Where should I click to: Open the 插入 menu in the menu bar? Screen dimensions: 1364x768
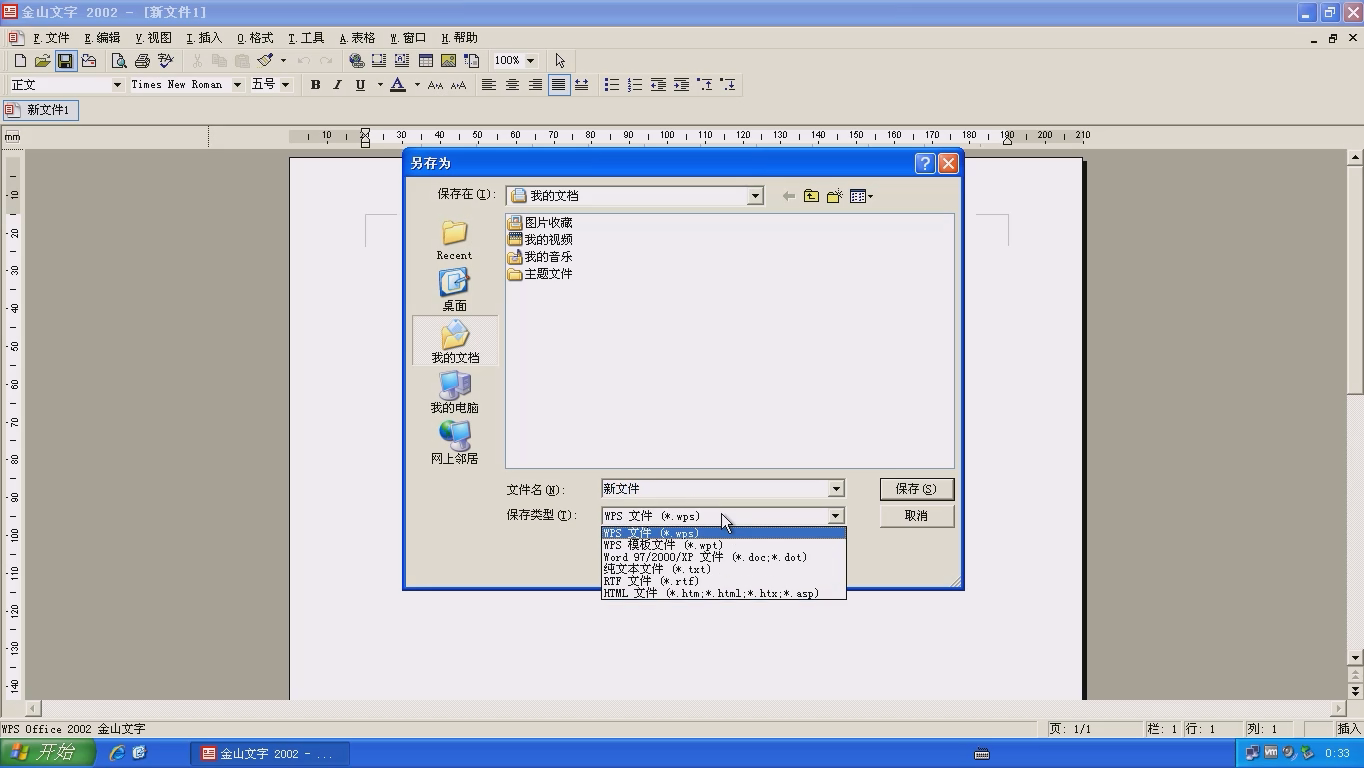point(204,38)
